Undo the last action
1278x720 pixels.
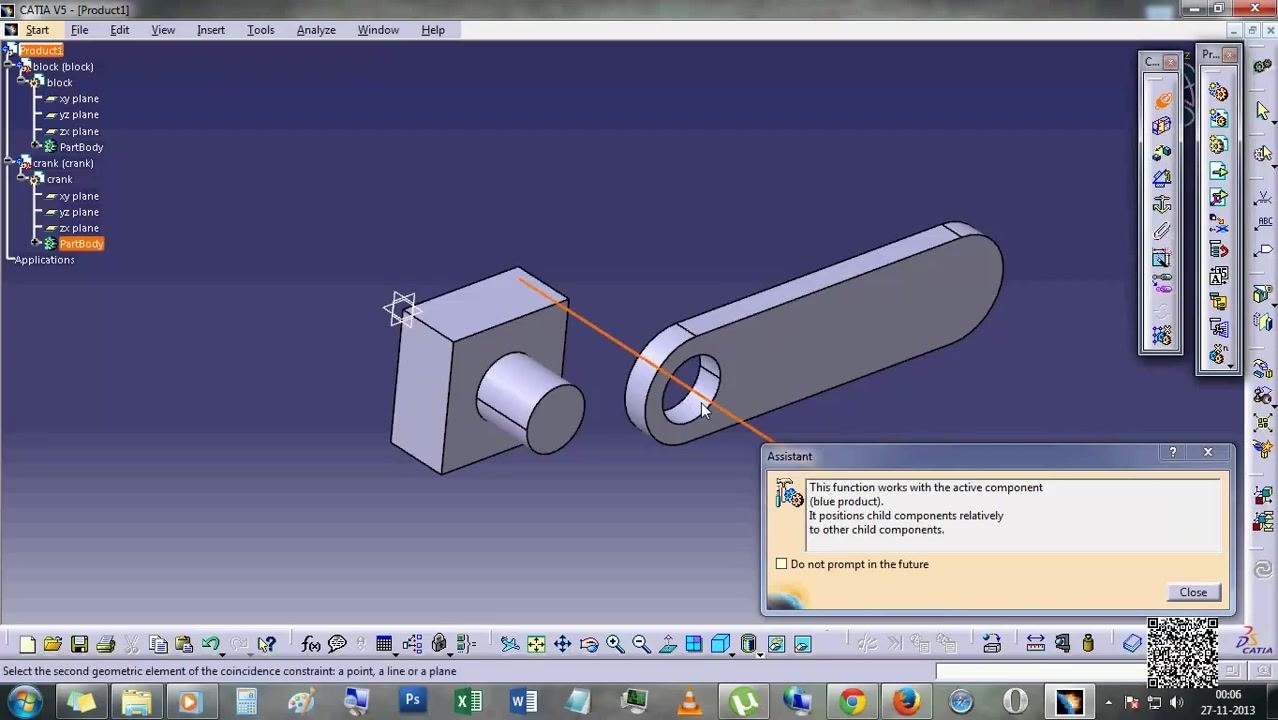[210, 644]
